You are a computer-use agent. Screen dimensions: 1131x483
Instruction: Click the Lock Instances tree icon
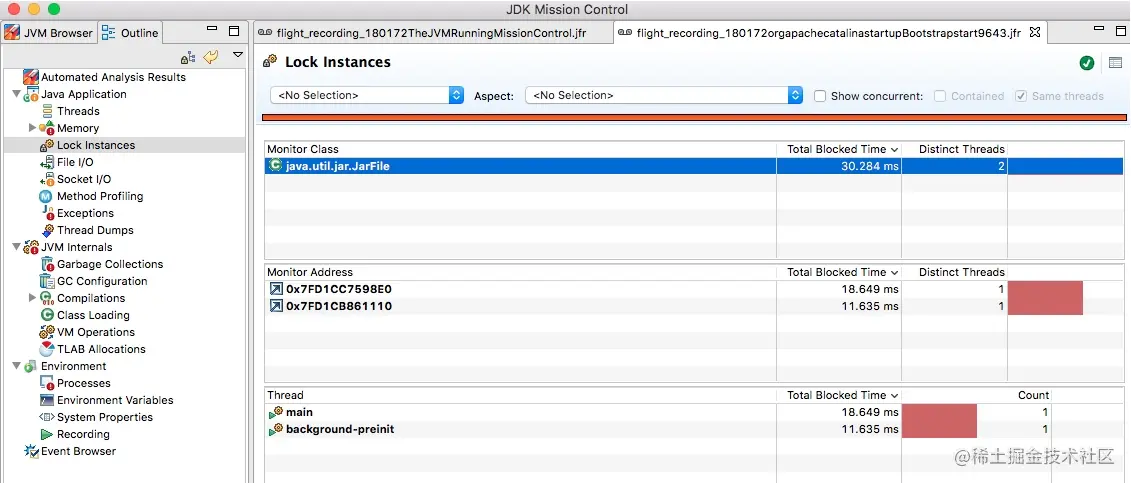point(47,145)
